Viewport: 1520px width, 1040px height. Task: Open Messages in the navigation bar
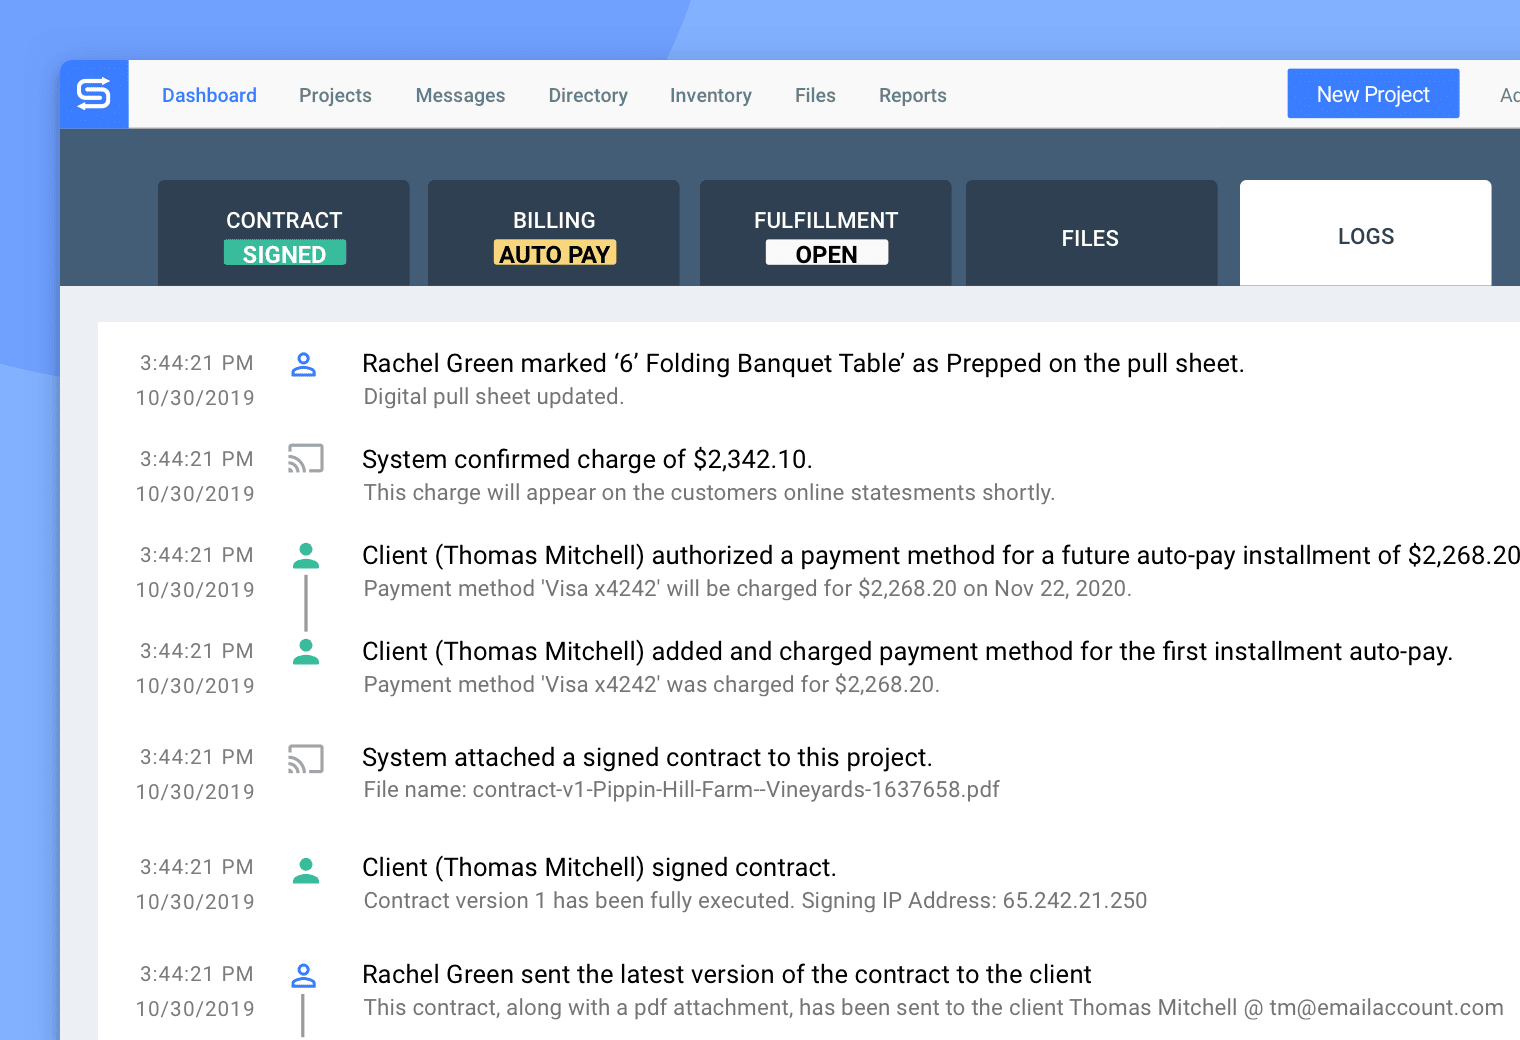[x=460, y=95]
